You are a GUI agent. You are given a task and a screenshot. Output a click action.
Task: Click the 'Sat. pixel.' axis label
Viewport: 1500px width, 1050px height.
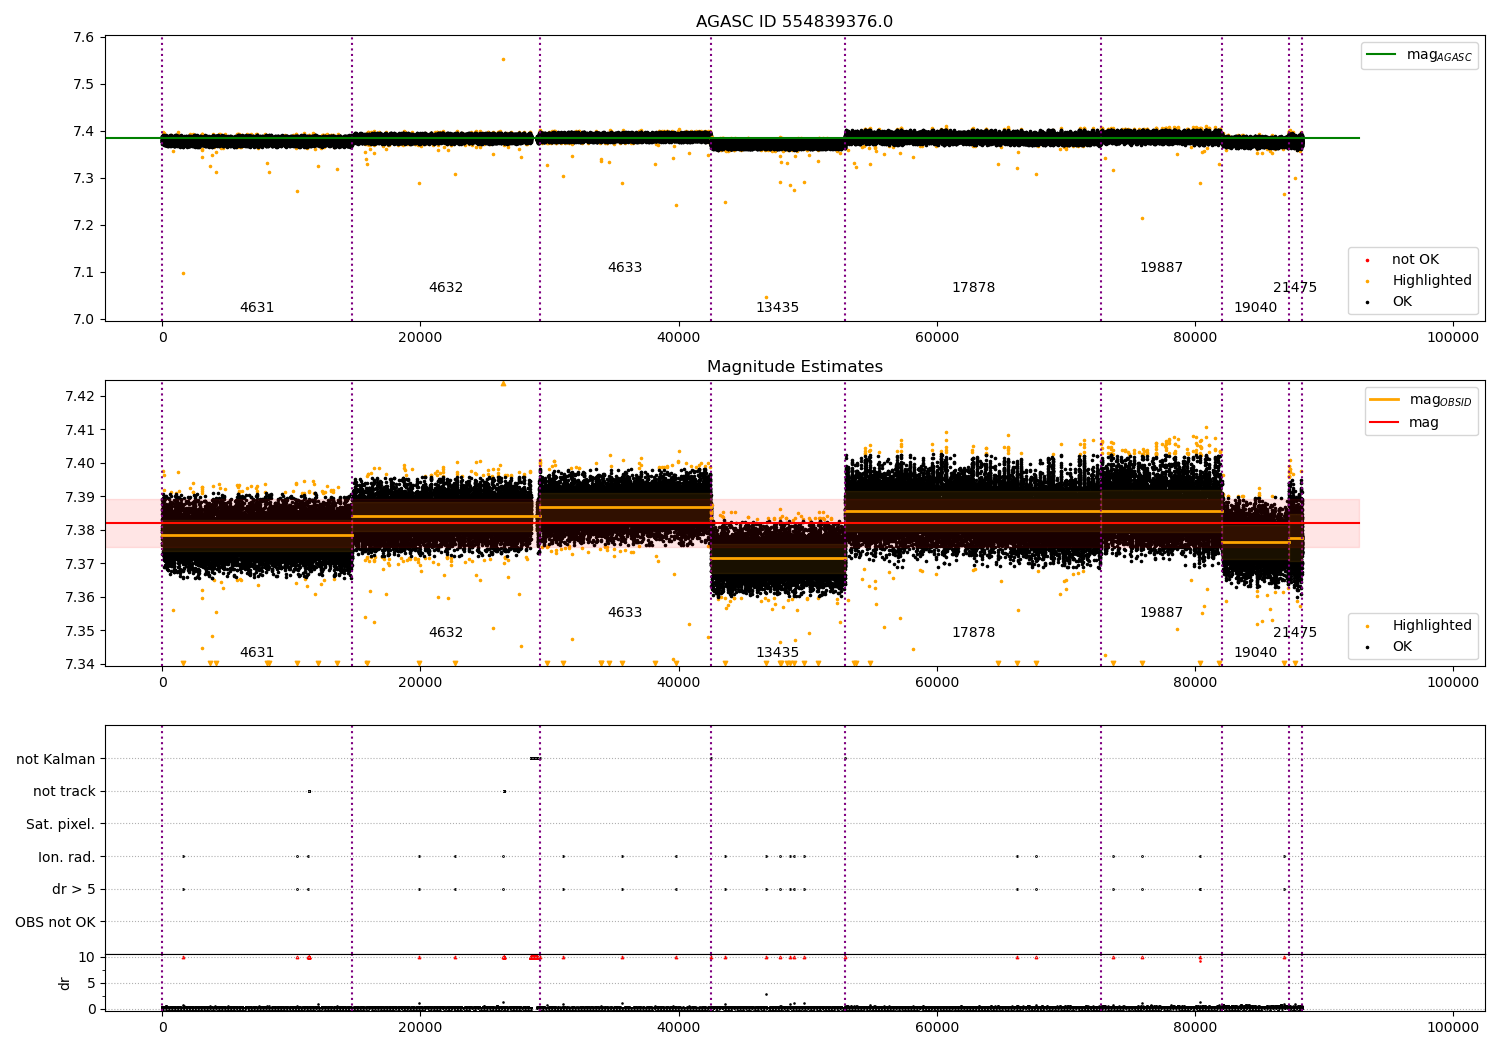tap(61, 824)
